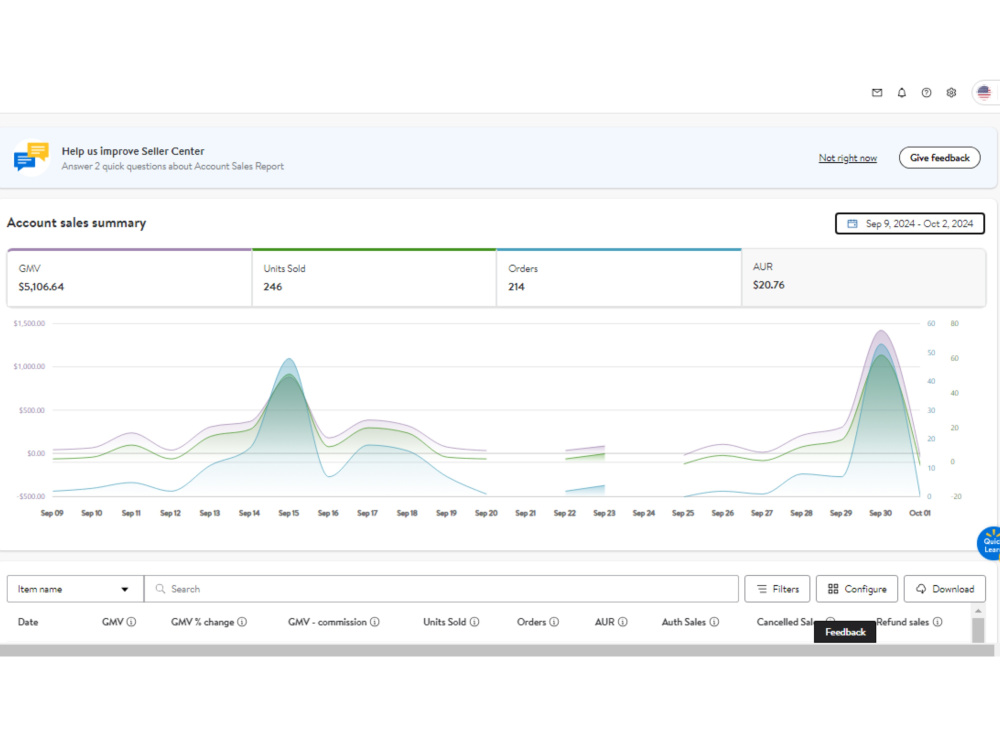Click the Sep 15 chart axis label
The width and height of the screenshot is (1000, 750).
pyautogui.click(x=288, y=513)
